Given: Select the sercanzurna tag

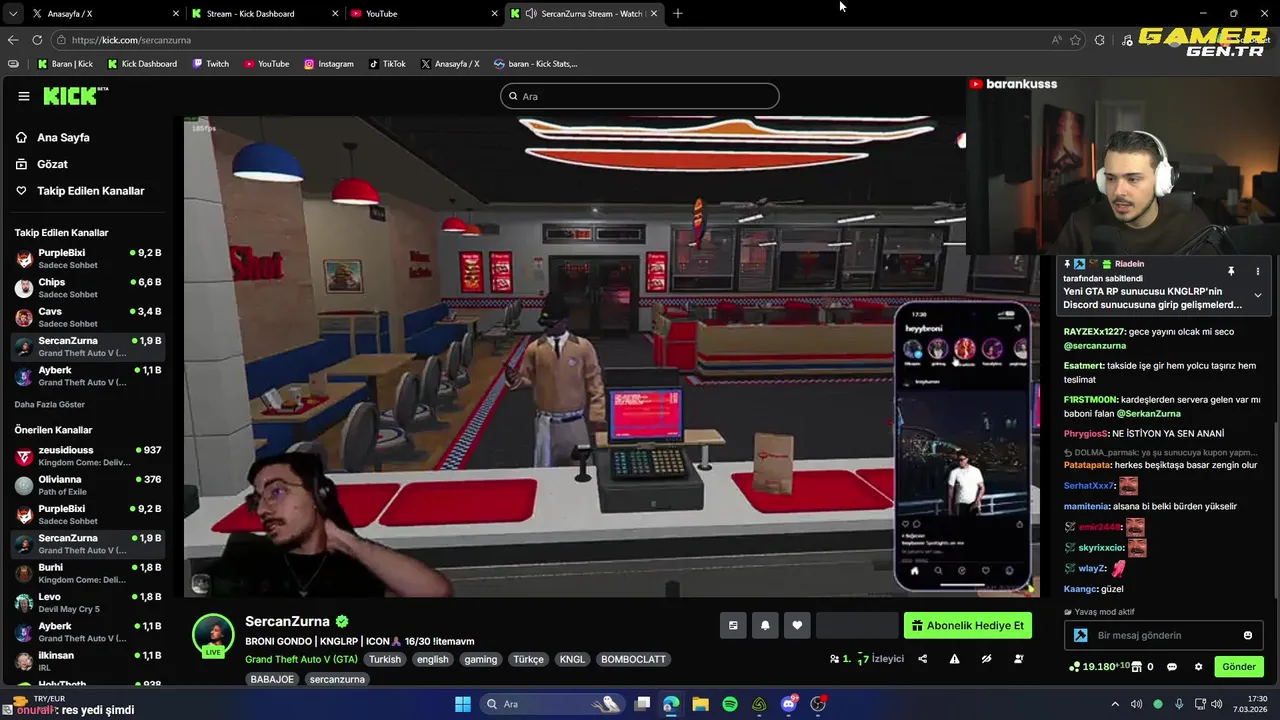Looking at the screenshot, I should pos(337,679).
